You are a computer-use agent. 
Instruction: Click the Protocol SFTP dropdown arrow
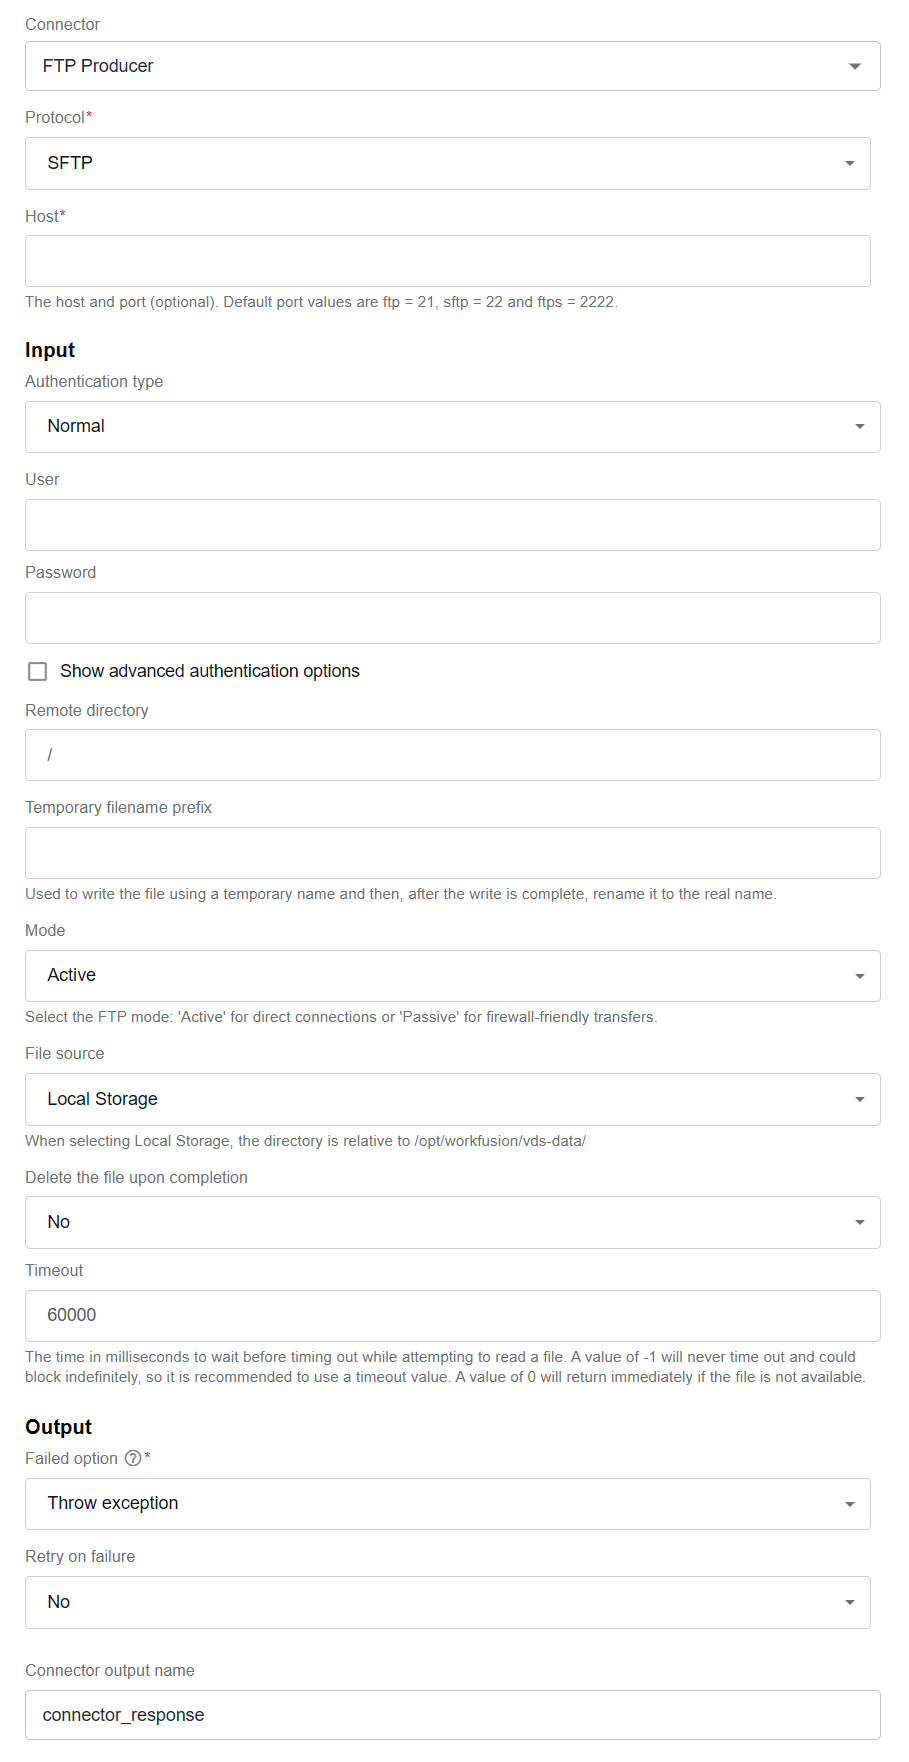[849, 163]
